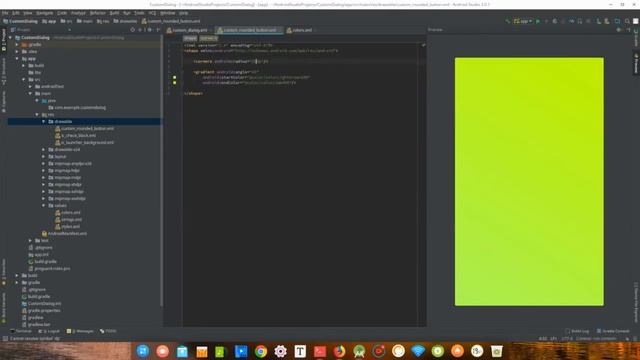The image size is (640, 360).
Task: Click the Preview panel settings gear
Action: tap(619, 30)
